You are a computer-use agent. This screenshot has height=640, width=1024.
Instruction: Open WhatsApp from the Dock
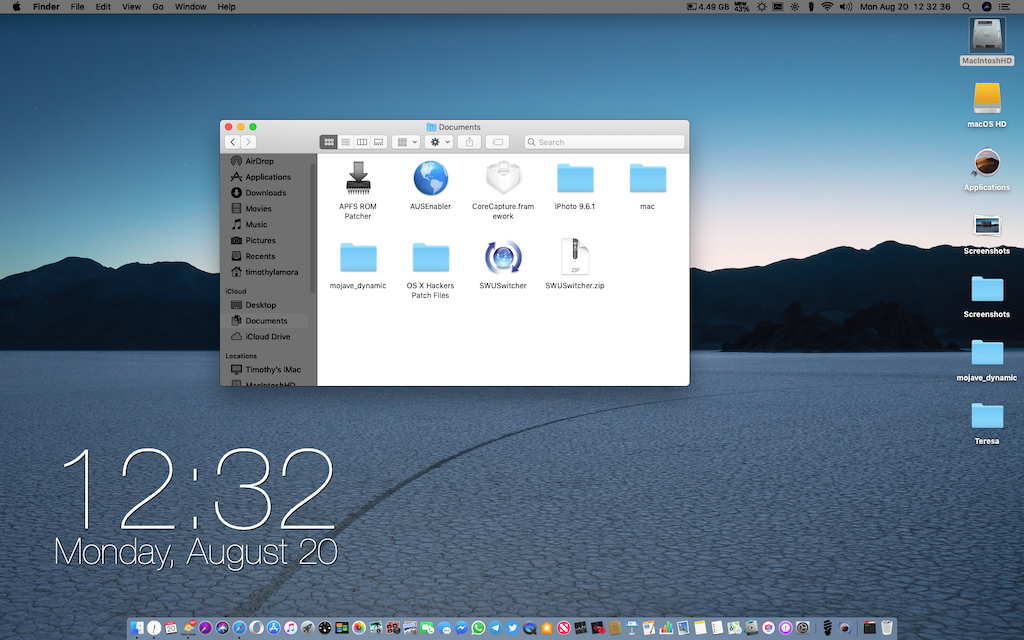(x=479, y=628)
